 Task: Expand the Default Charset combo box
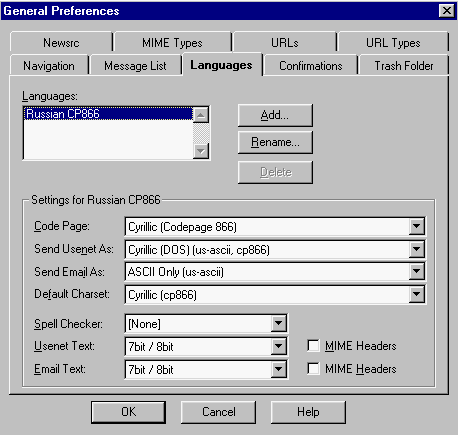[416, 294]
